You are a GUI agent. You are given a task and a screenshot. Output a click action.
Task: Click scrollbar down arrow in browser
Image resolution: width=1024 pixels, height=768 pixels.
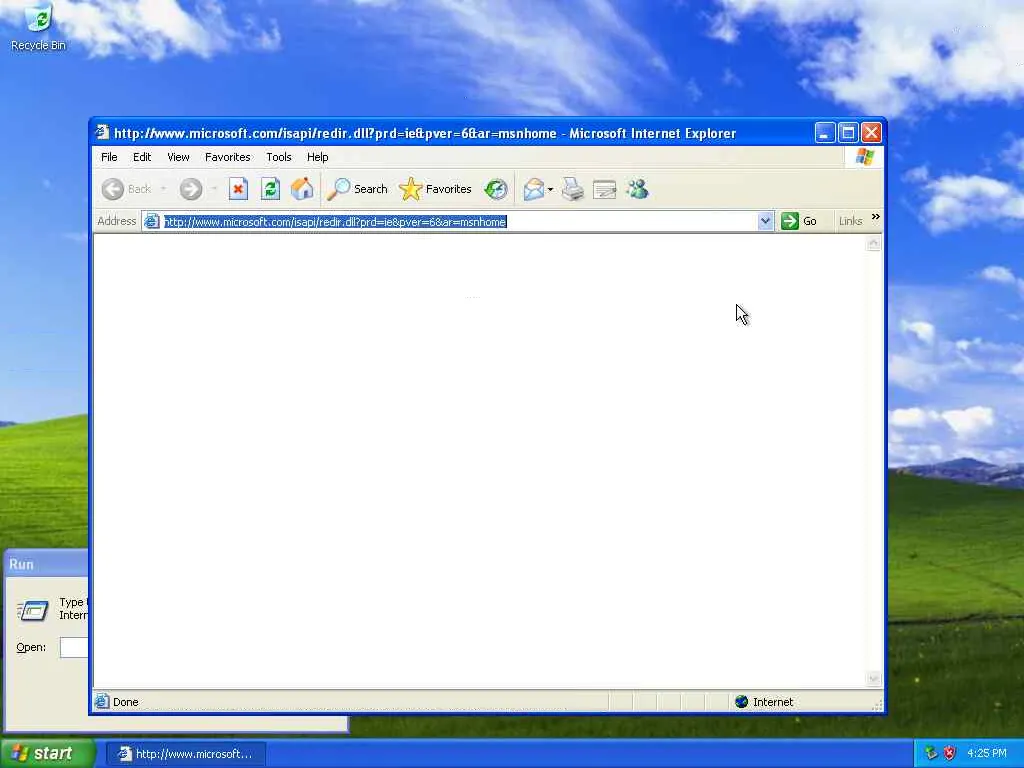click(873, 680)
